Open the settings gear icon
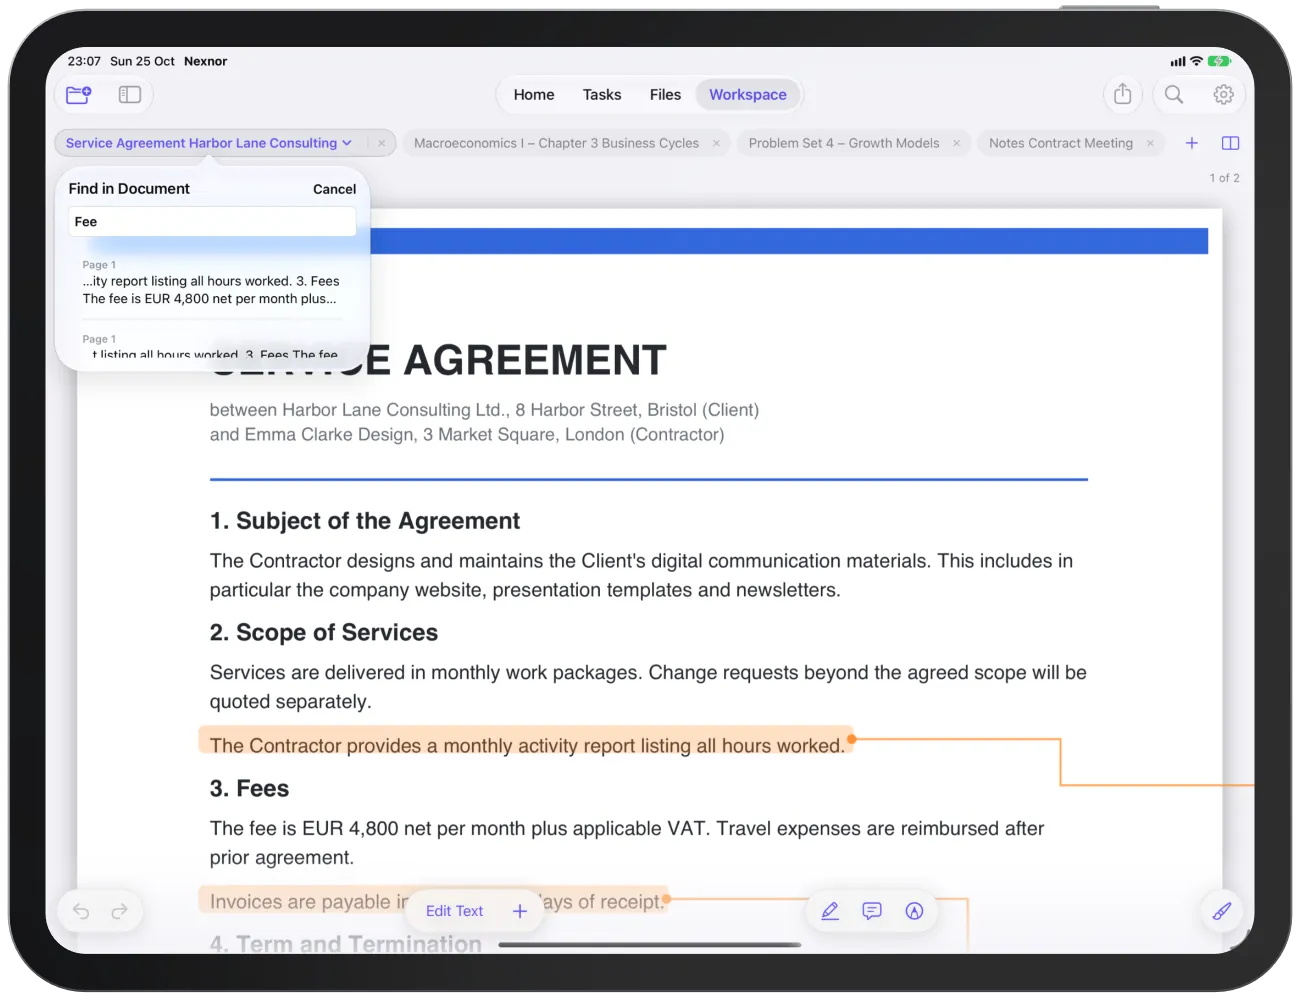 pyautogui.click(x=1223, y=94)
